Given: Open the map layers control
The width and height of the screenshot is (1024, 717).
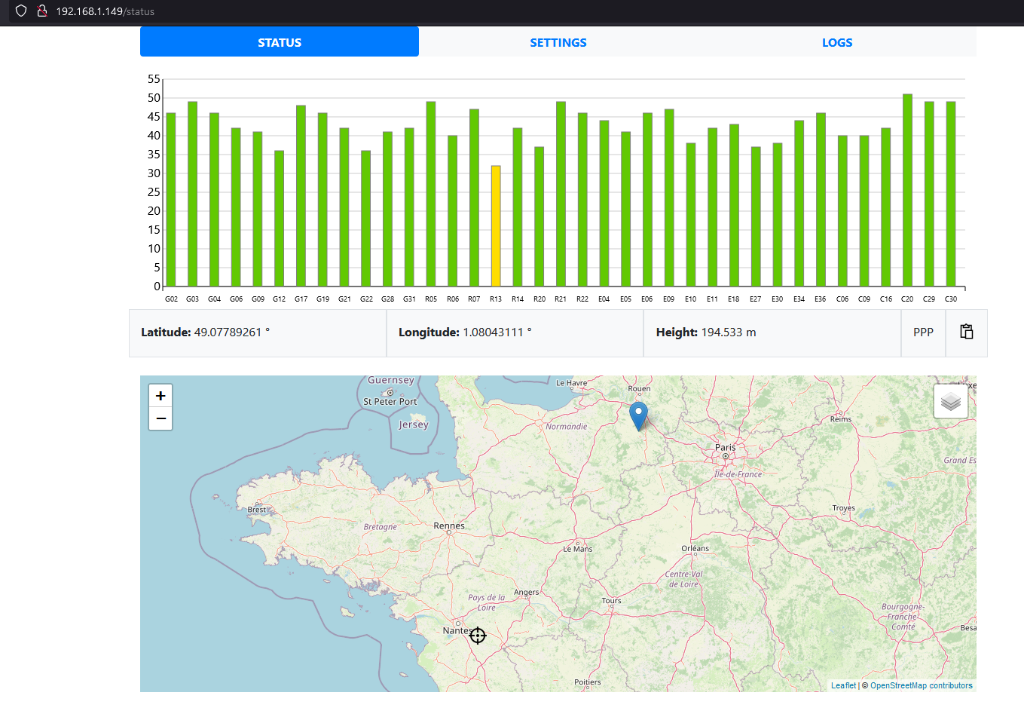Looking at the screenshot, I should pyautogui.click(x=950, y=401).
